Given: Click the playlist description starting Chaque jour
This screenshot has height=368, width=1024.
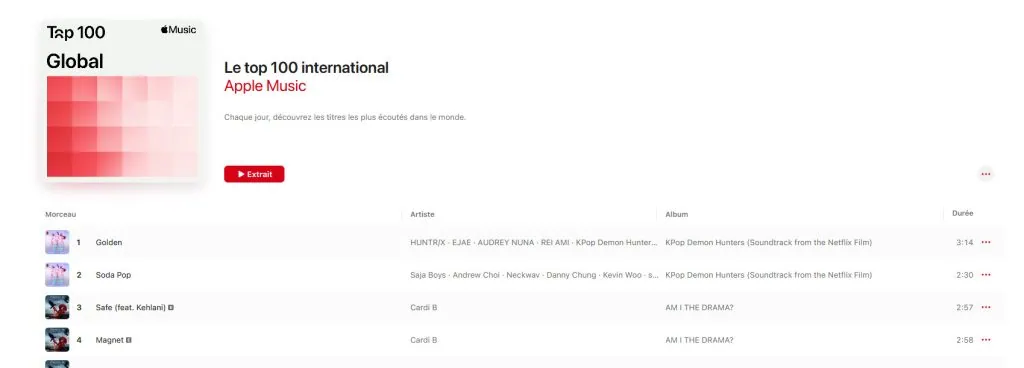Looking at the screenshot, I should pos(345,117).
